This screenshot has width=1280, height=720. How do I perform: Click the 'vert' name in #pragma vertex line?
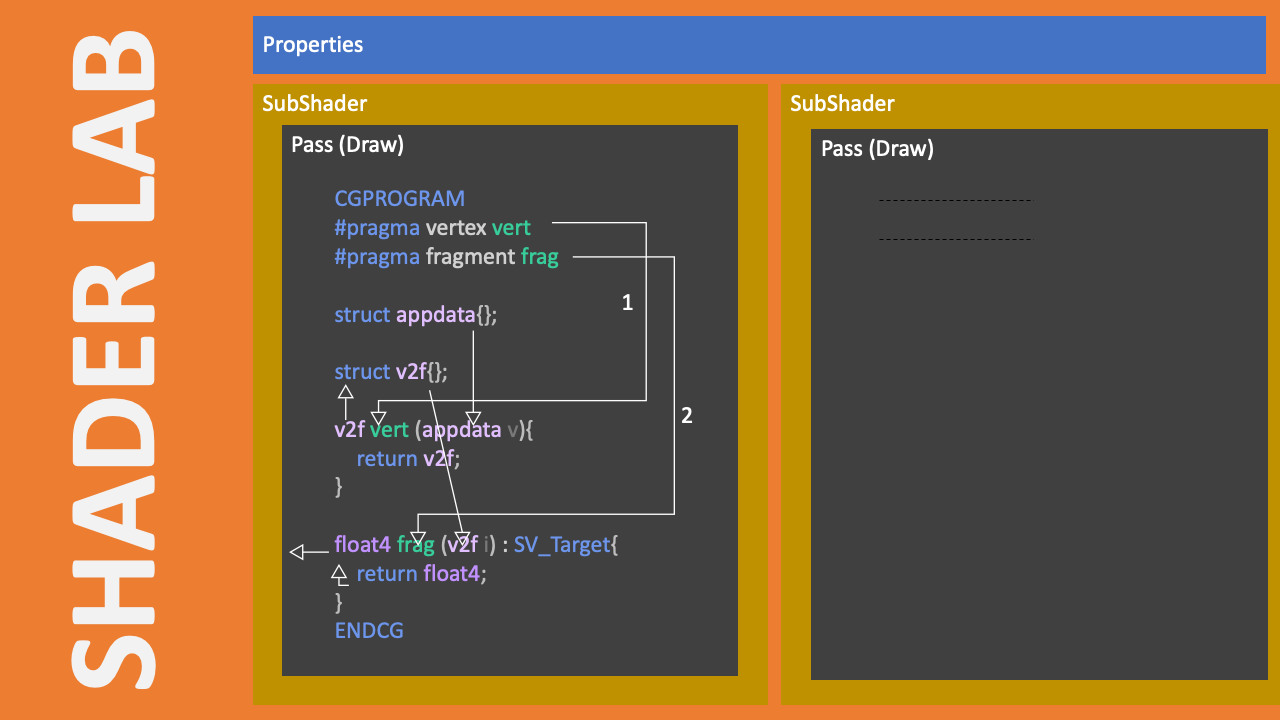click(511, 227)
